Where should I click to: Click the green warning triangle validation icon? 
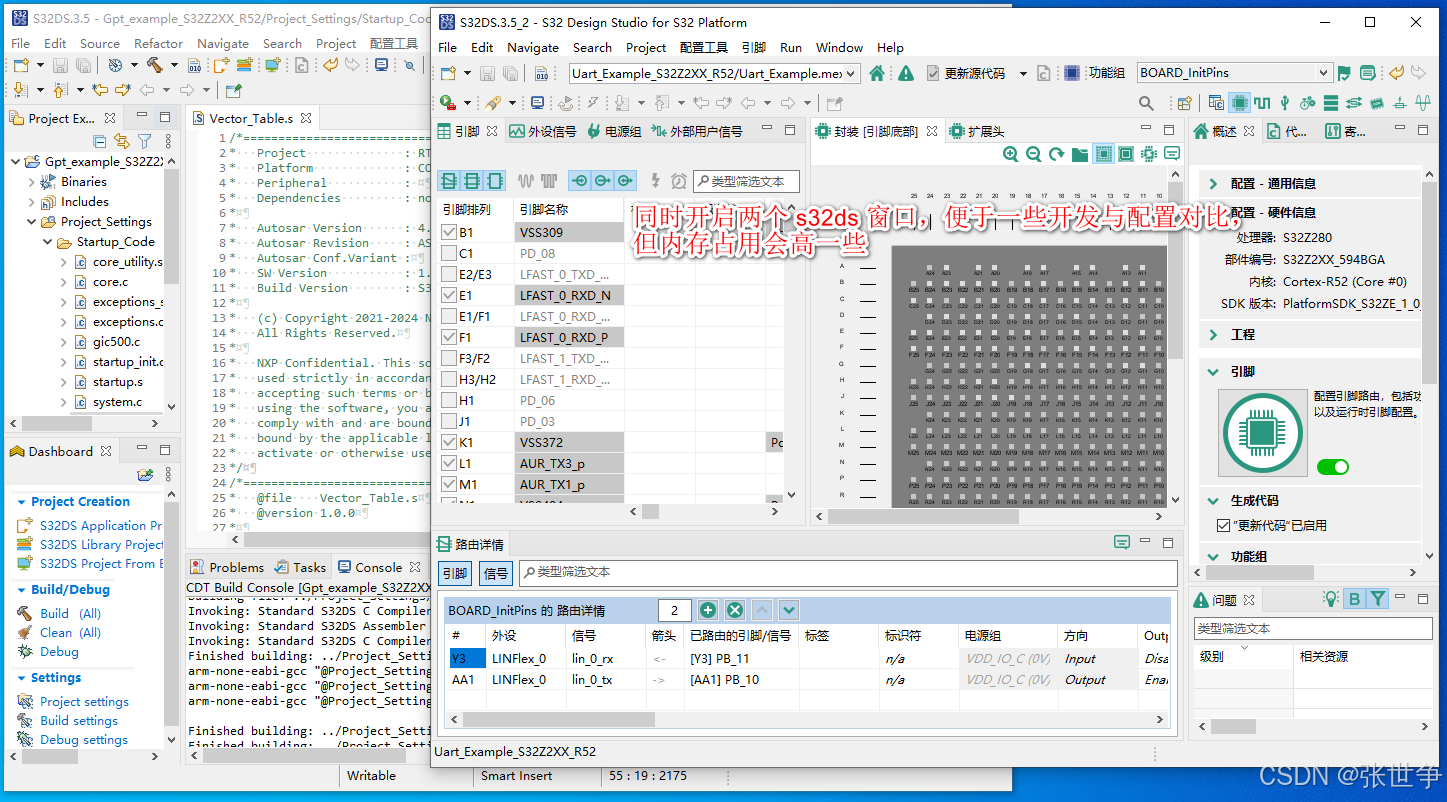(906, 73)
